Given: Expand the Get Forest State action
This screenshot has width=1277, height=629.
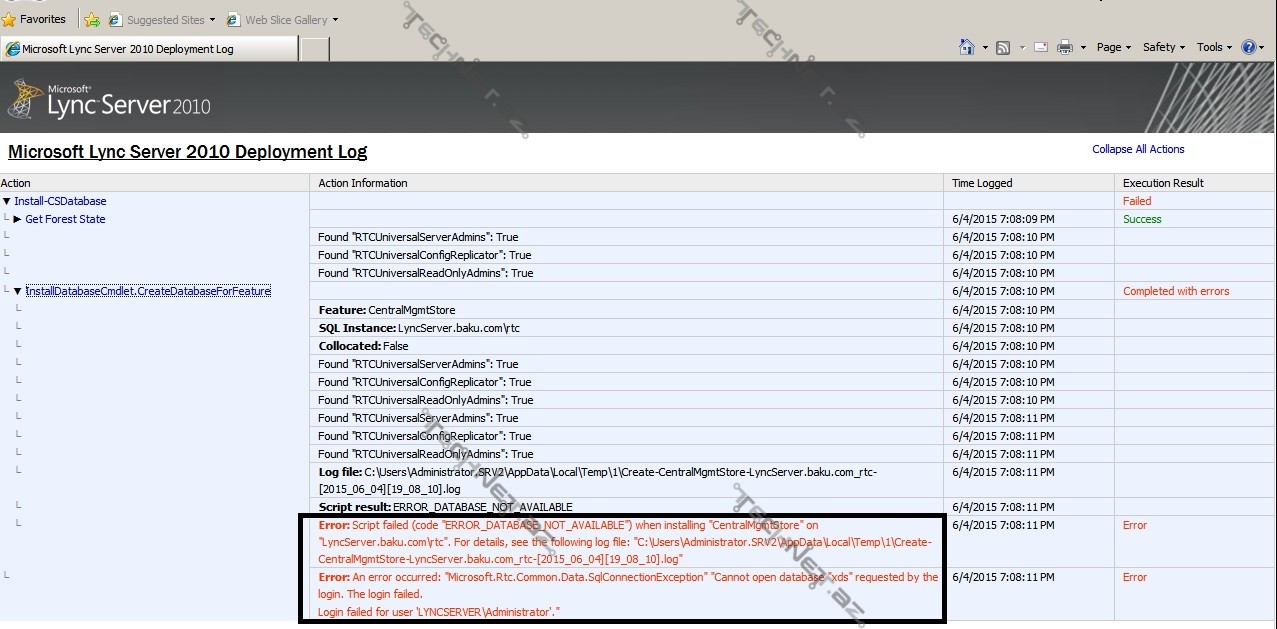Looking at the screenshot, I should [18, 219].
